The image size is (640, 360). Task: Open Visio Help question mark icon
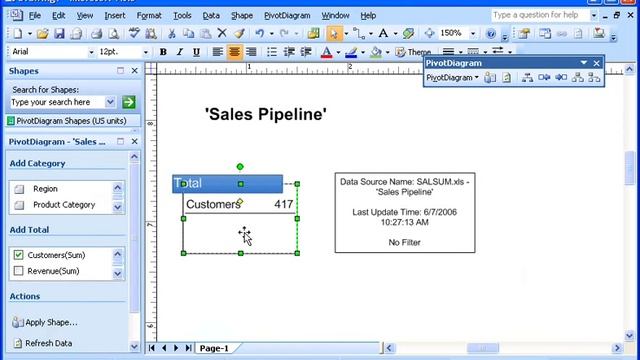point(491,33)
